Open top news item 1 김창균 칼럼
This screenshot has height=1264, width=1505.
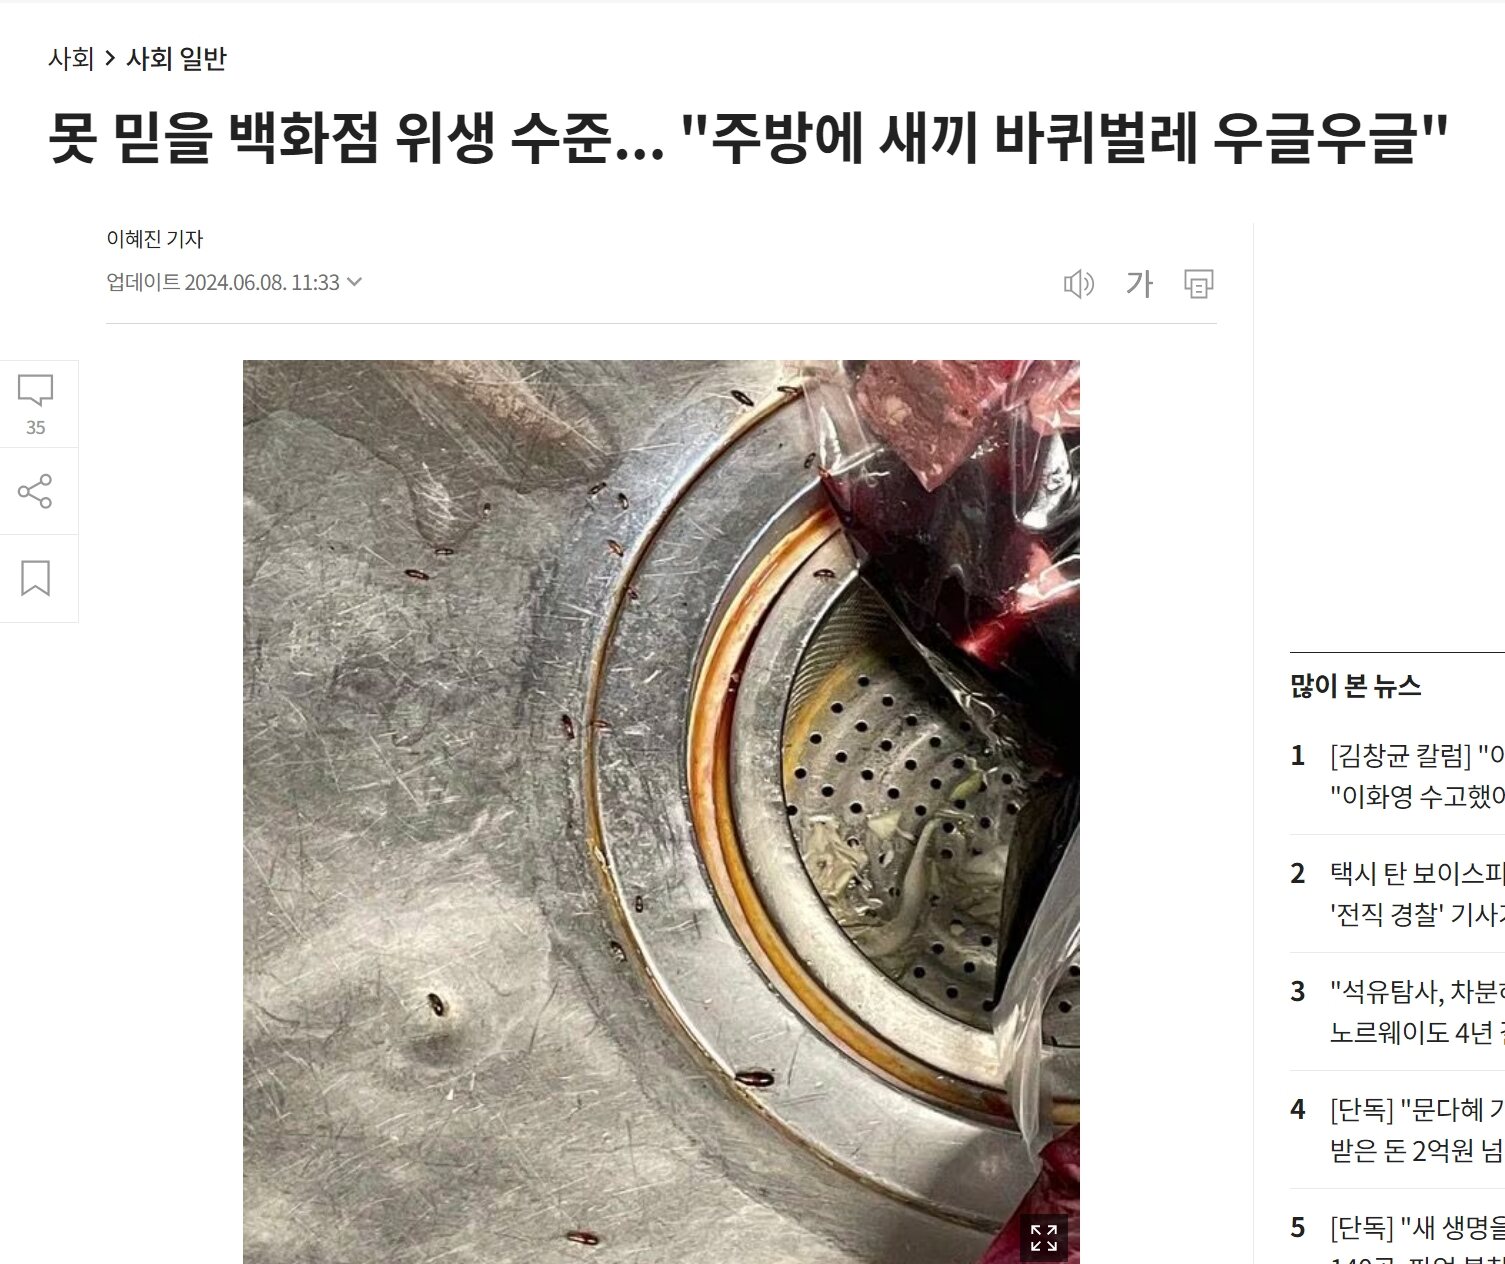pos(1416,776)
